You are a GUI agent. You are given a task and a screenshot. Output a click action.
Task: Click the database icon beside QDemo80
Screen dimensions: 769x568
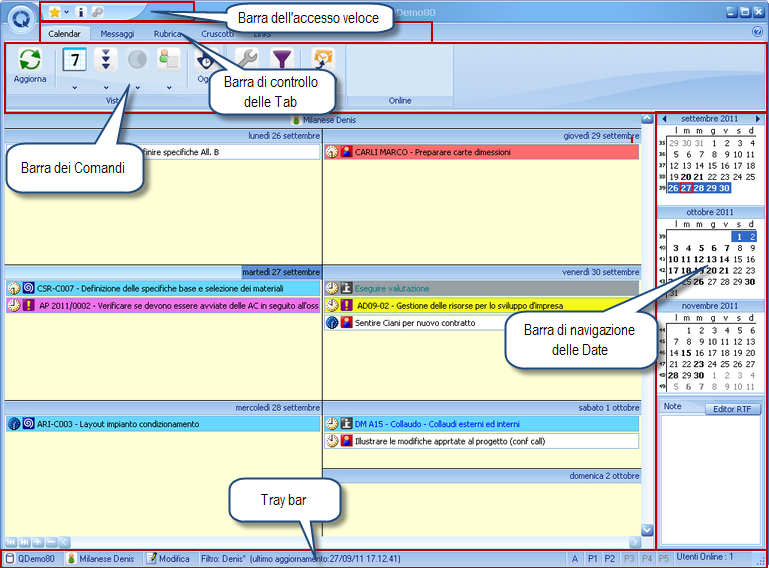(10, 559)
